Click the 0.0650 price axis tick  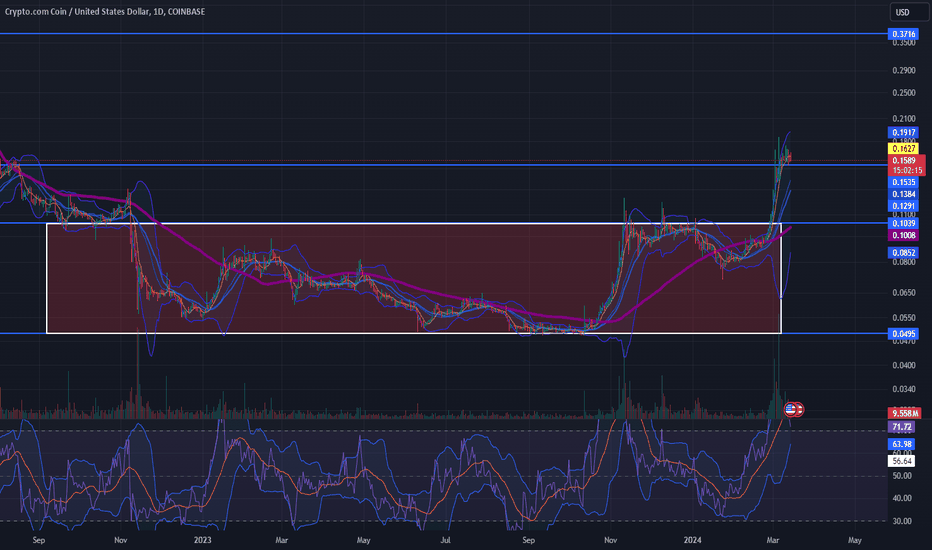[903, 293]
